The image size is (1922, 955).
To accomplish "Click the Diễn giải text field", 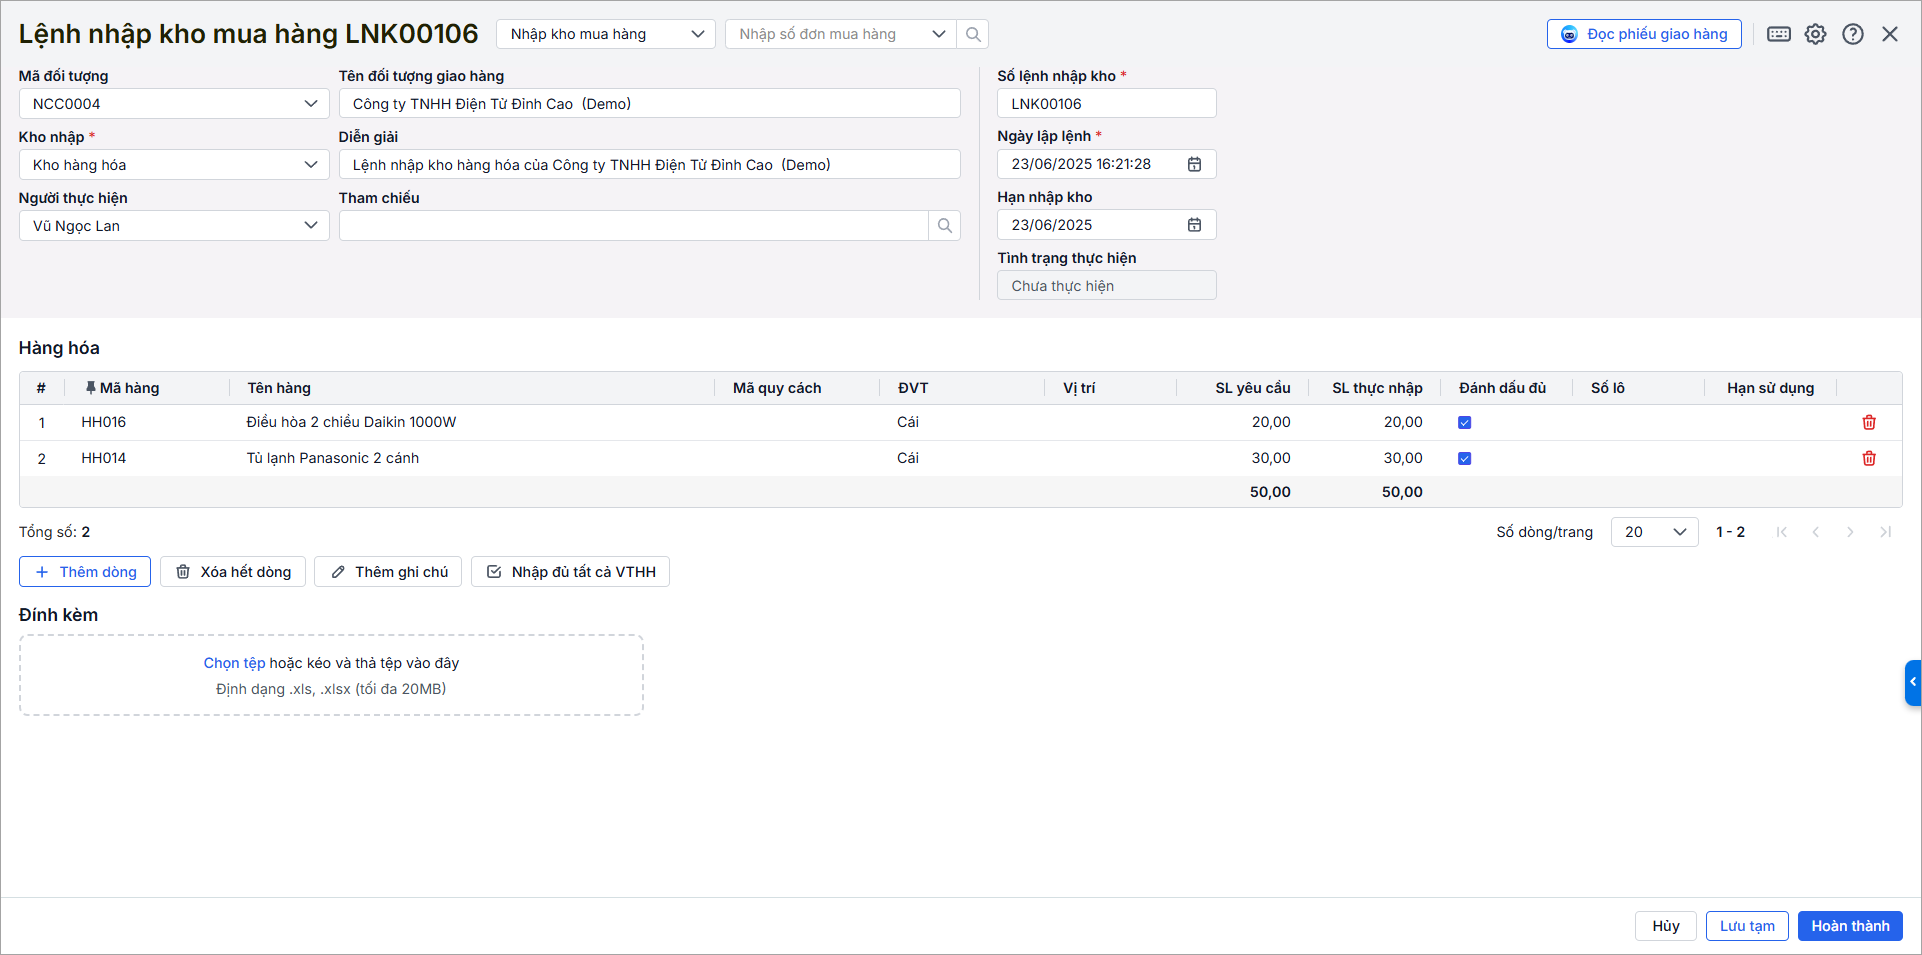I will 649,165.
